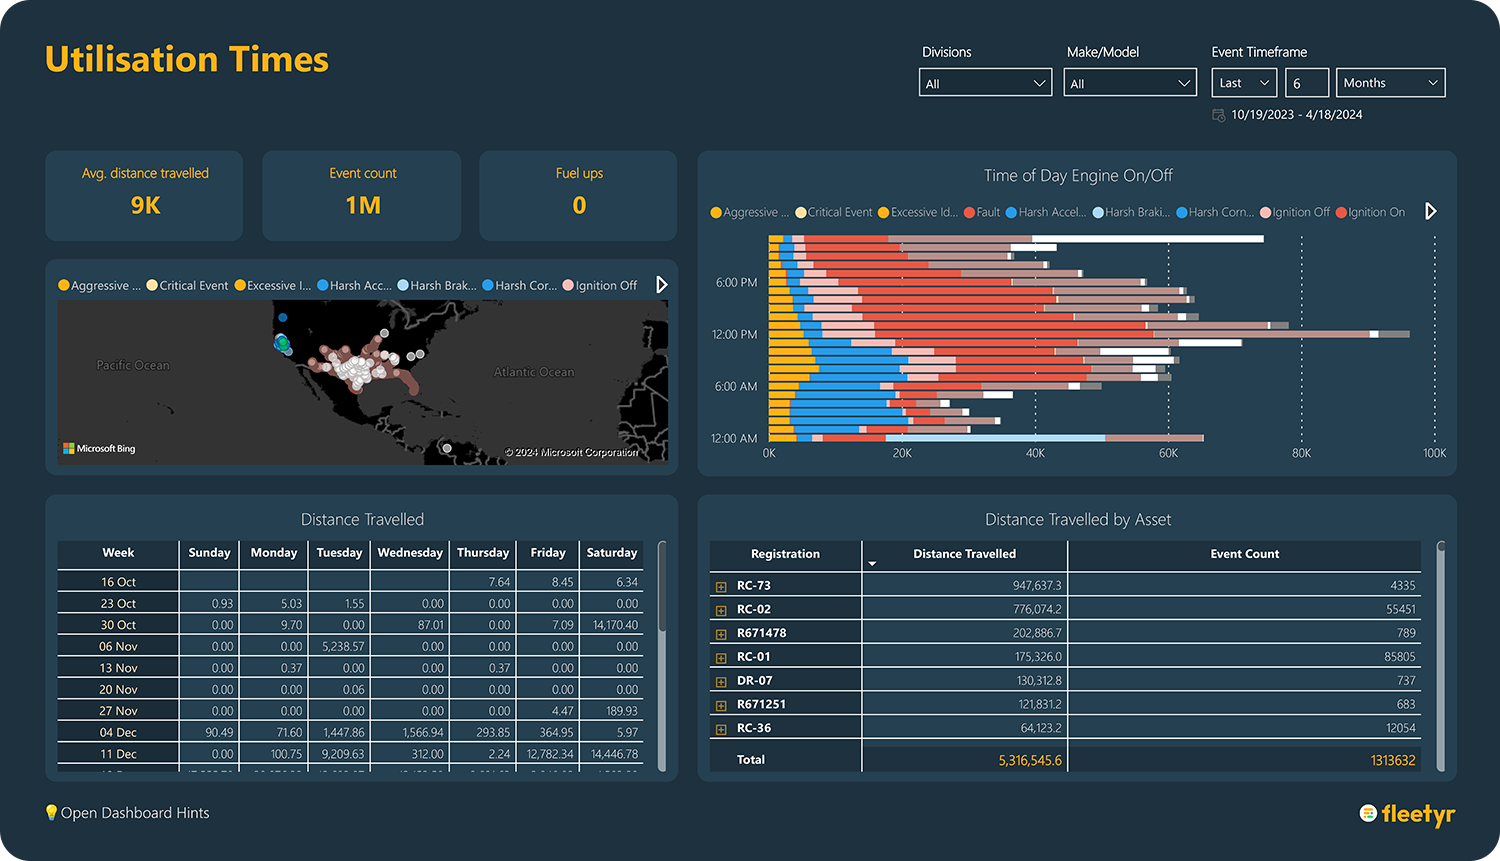The height and width of the screenshot is (861, 1500).
Task: Toggle Ignition On legend item in chart
Action: click(x=1370, y=212)
